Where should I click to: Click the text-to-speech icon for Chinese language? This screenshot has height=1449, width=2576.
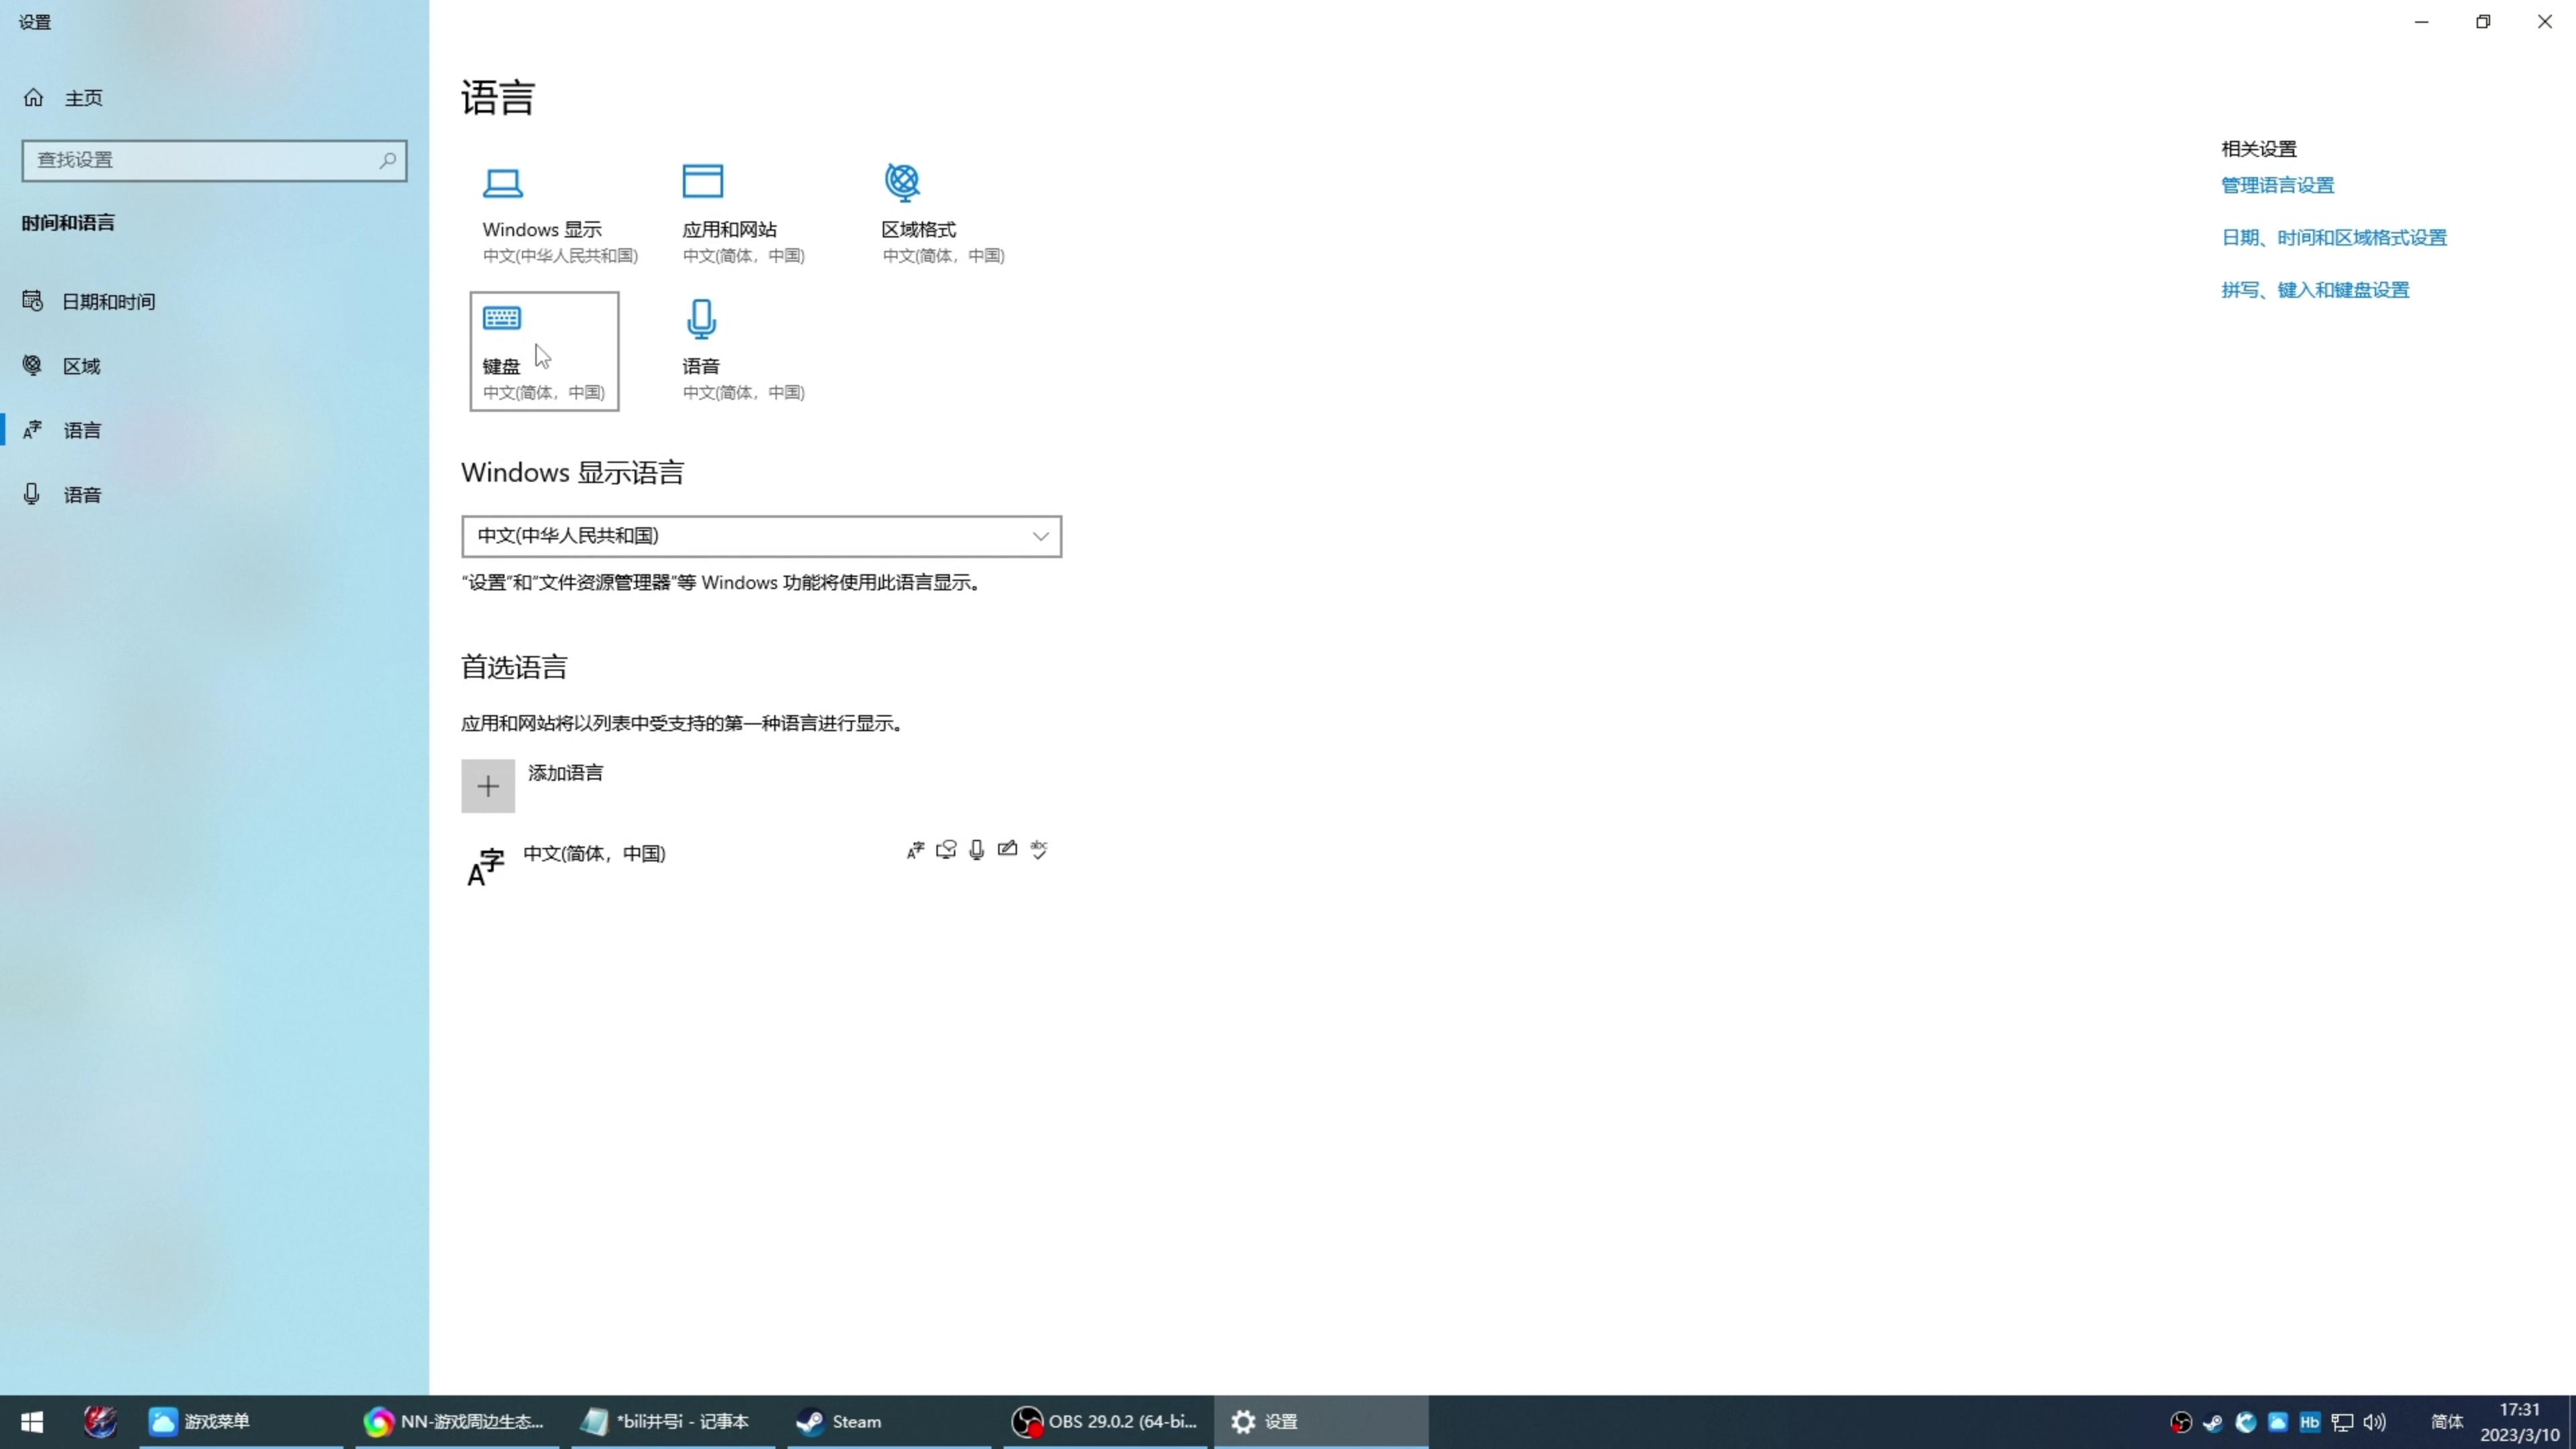[946, 849]
